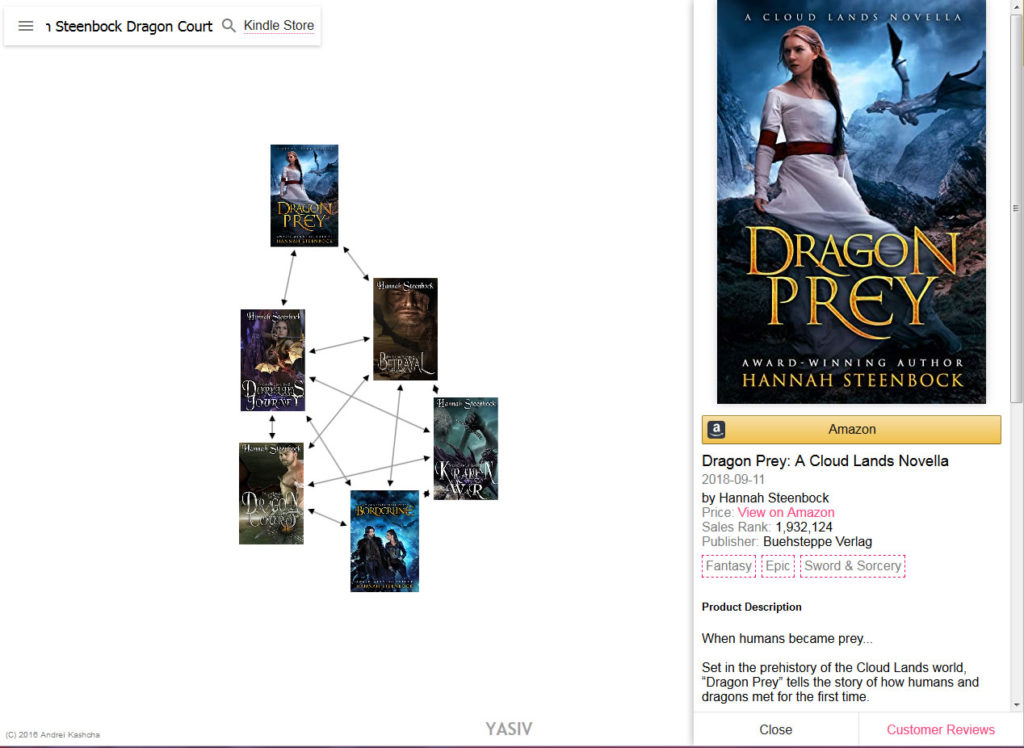Click the Product Description heading
This screenshot has height=748, width=1024.
[752, 607]
